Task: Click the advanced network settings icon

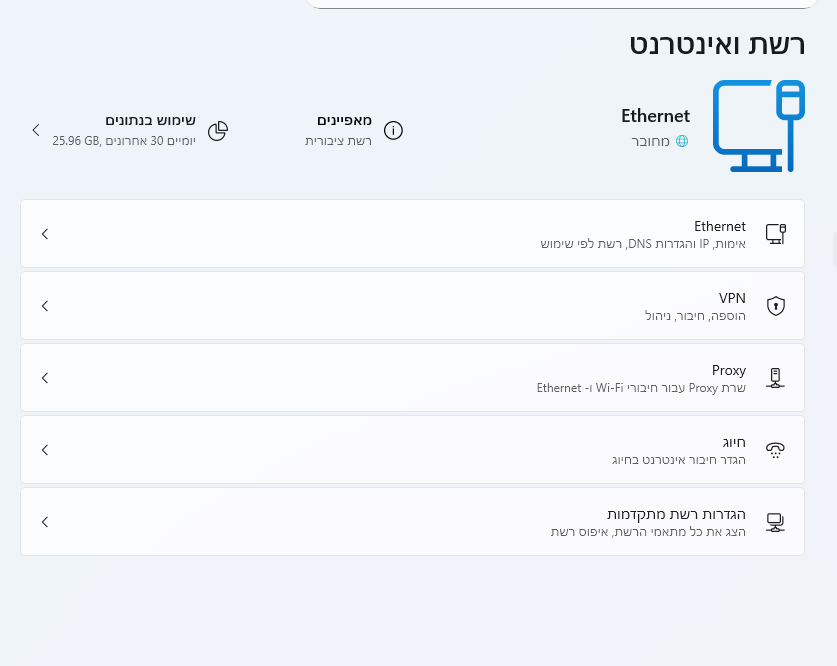Action: [x=776, y=522]
